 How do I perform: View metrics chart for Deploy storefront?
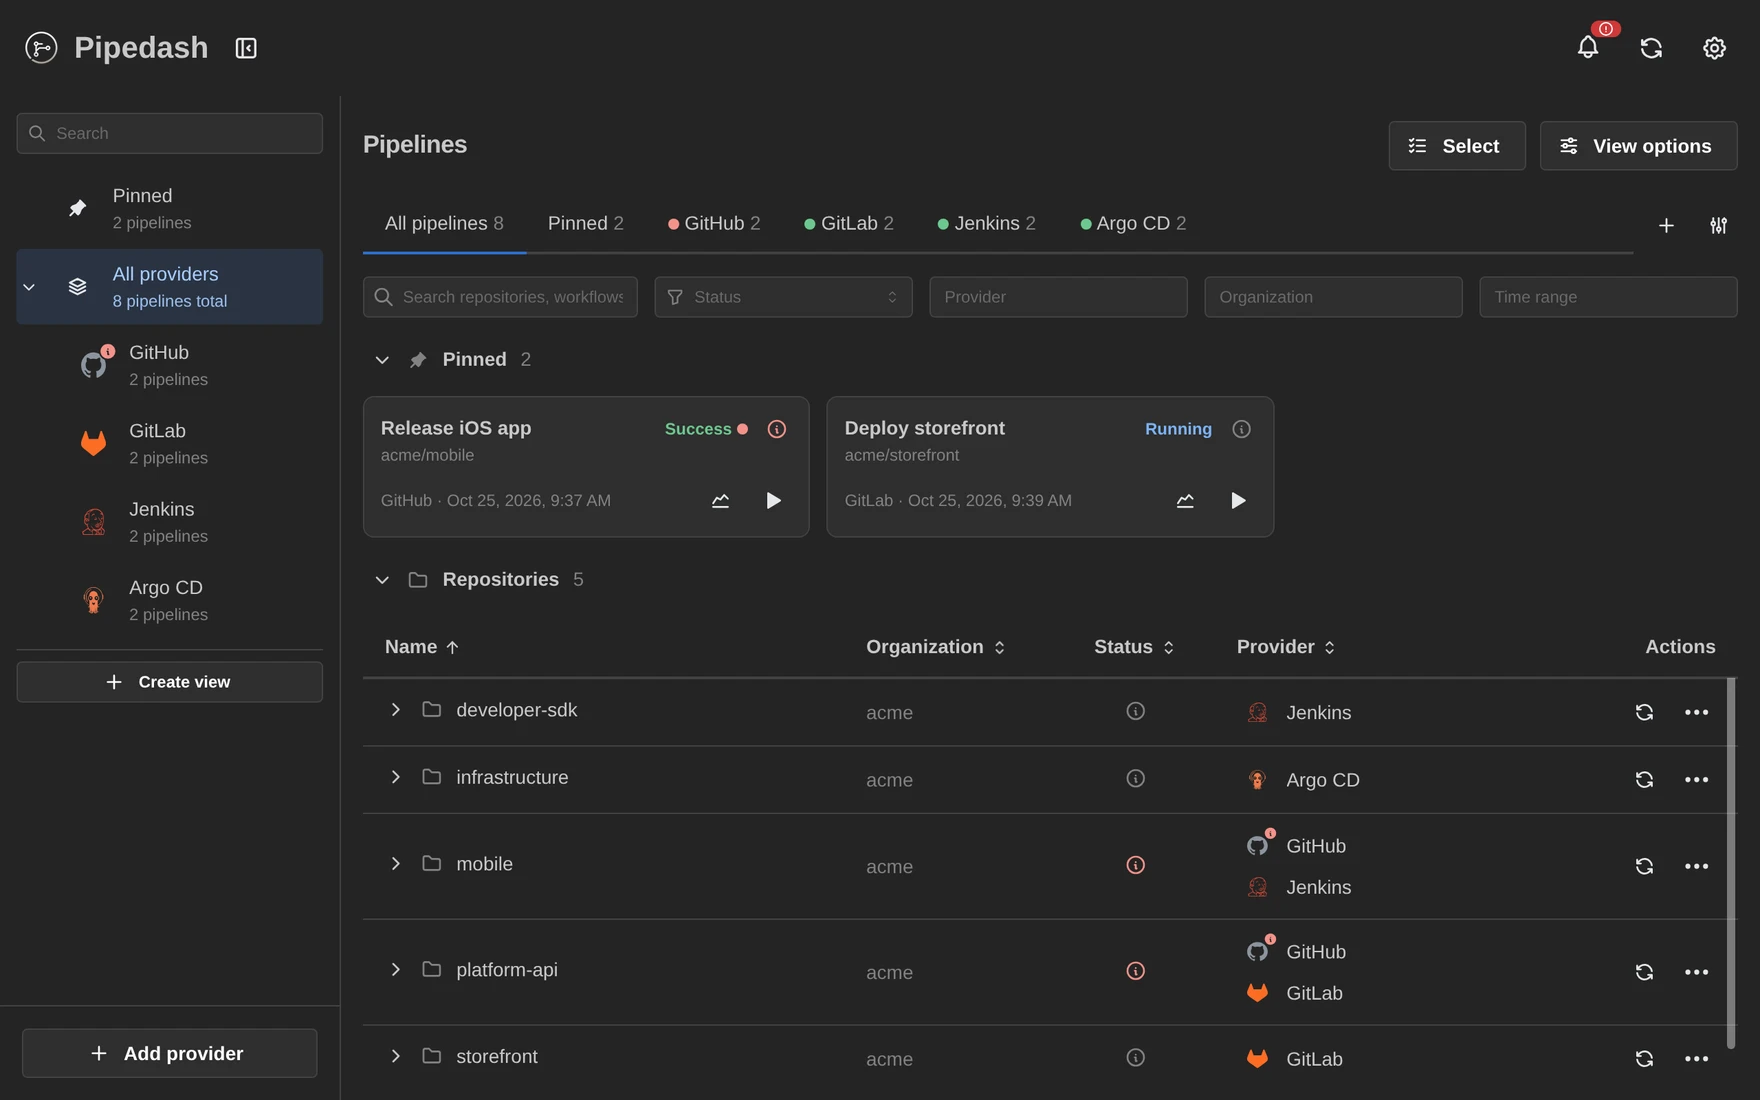click(1185, 501)
